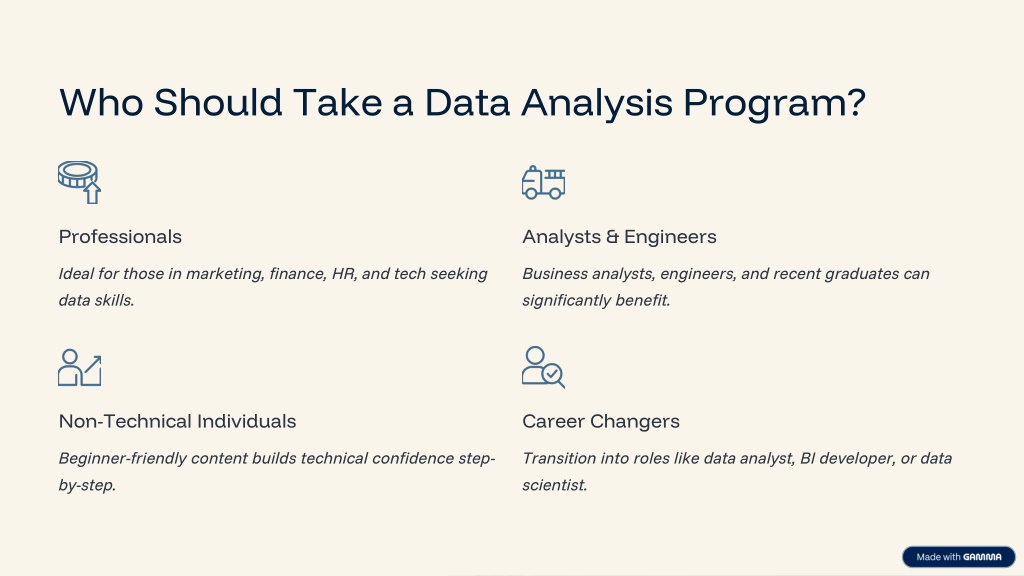
Task: Click the person with magnifier checkmark icon
Action: 543,367
